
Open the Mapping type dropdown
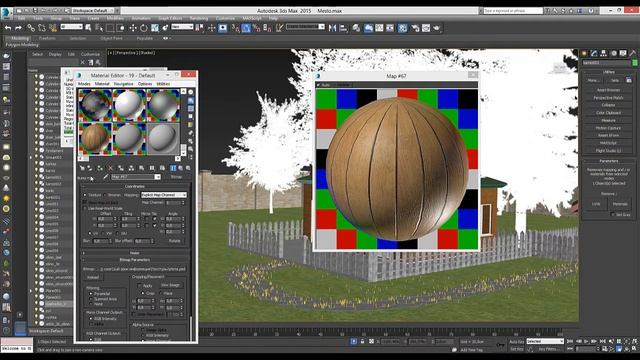pos(164,195)
